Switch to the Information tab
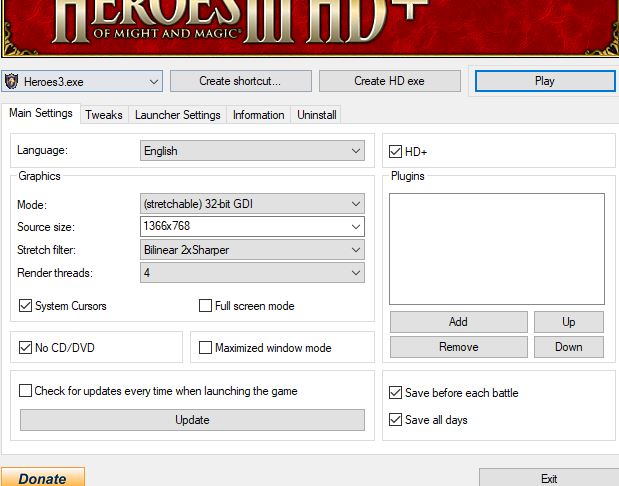 point(259,115)
